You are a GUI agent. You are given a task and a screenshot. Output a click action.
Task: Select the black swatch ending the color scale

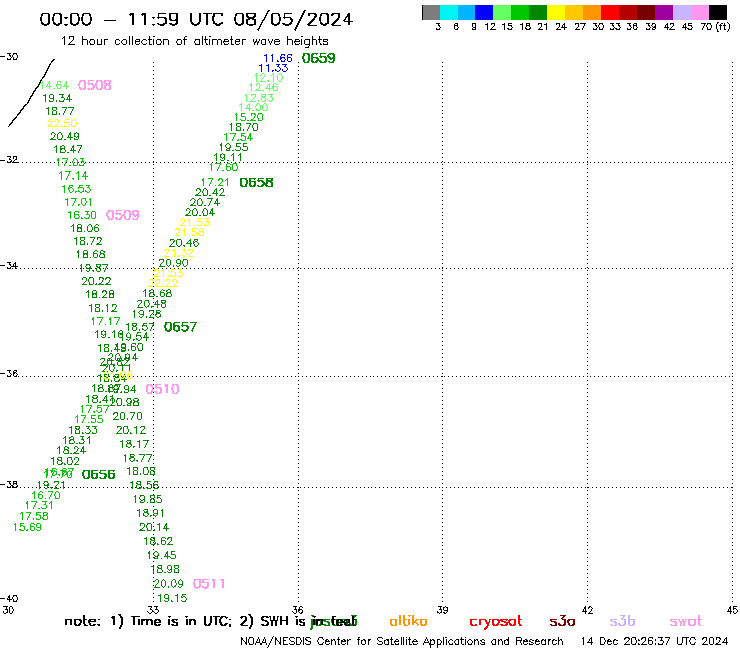[x=717, y=13]
